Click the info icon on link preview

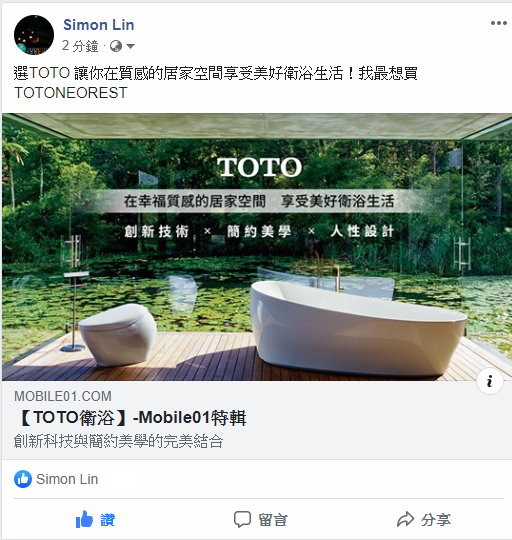(490, 381)
